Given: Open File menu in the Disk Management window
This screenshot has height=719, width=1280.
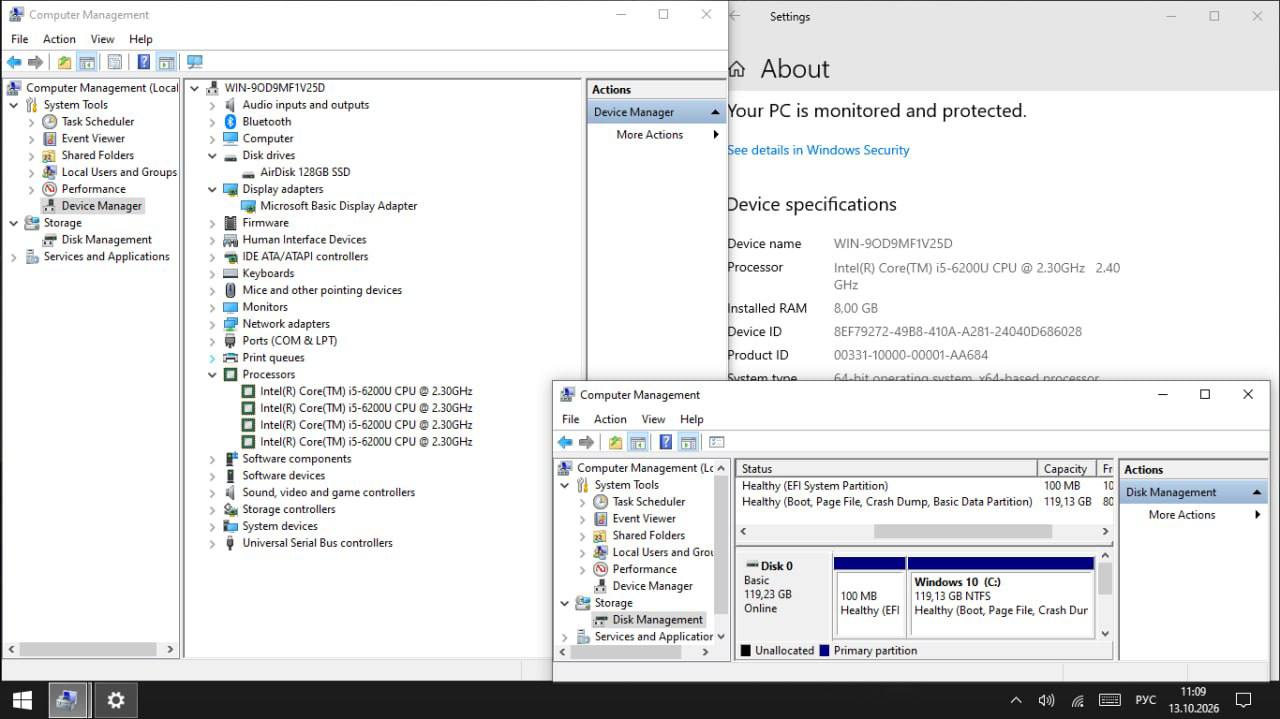Looking at the screenshot, I should (570, 419).
